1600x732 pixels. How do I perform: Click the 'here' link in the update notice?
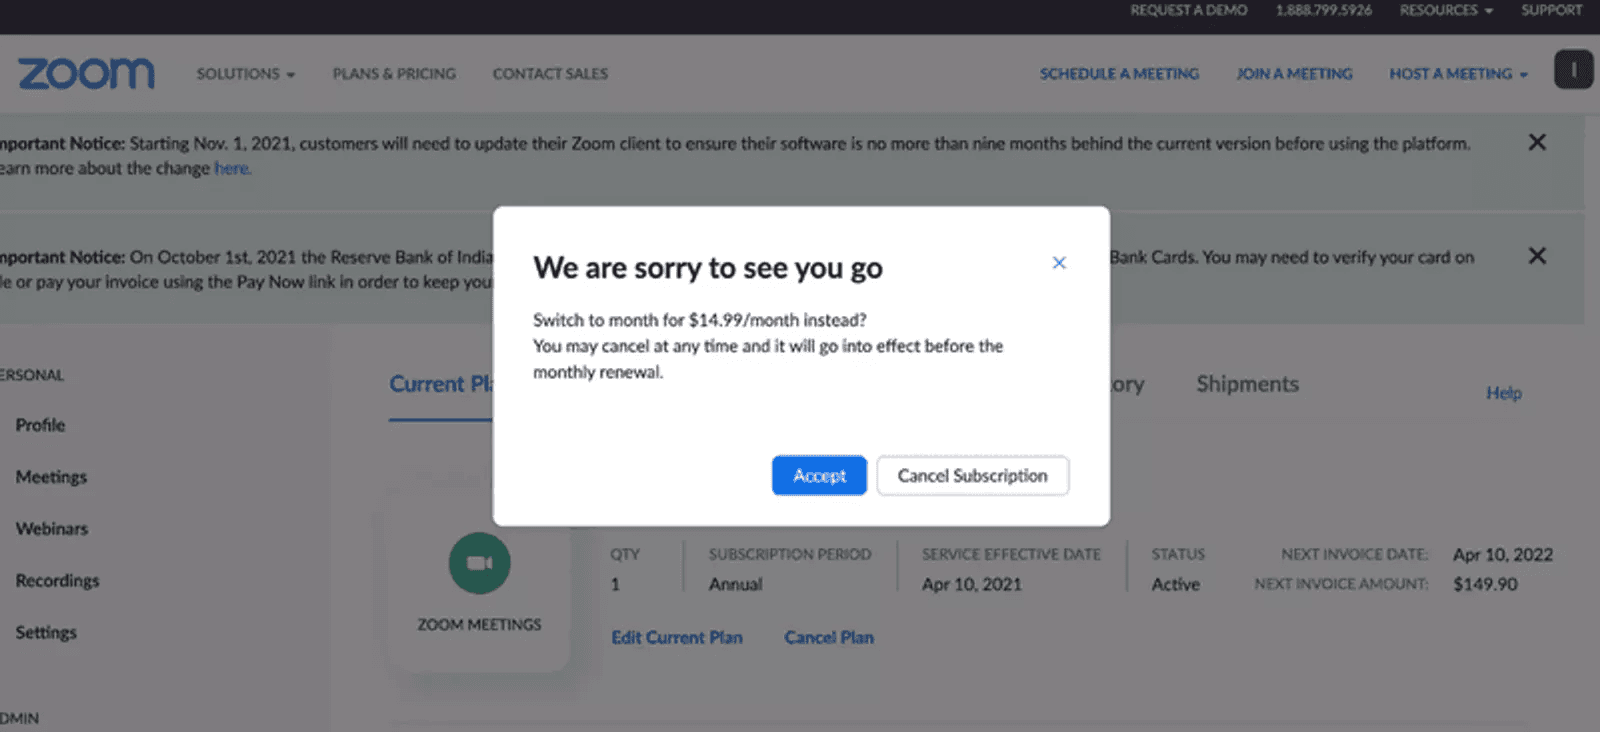pos(232,168)
